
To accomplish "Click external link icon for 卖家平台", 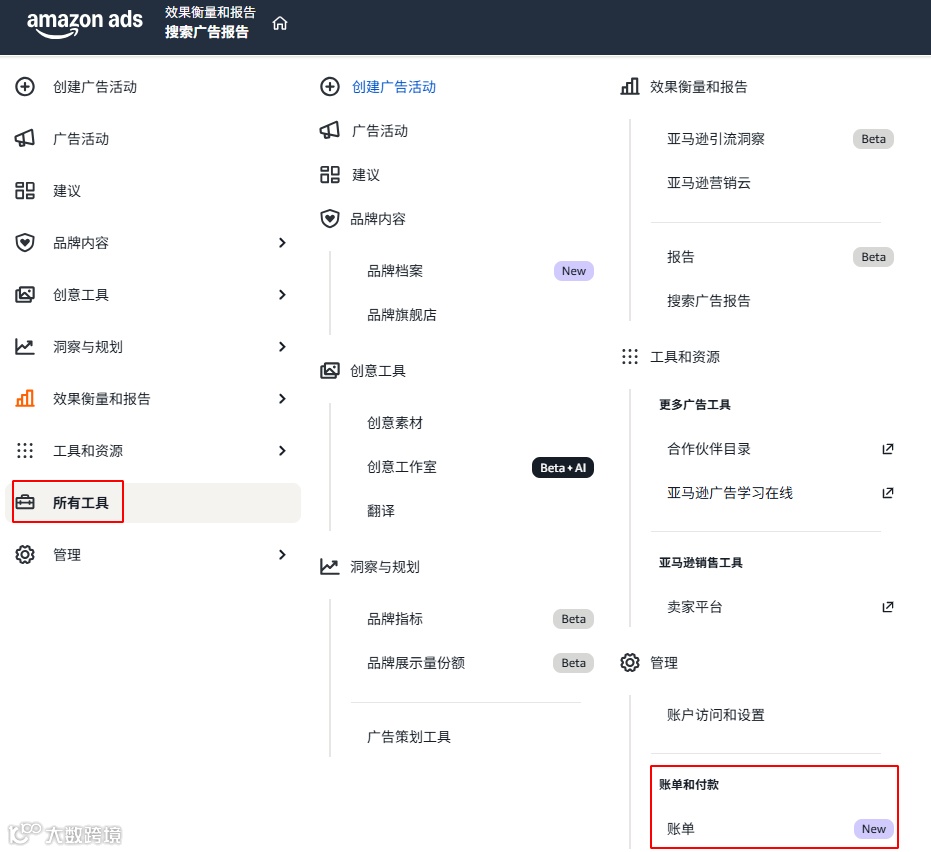I will point(888,607).
